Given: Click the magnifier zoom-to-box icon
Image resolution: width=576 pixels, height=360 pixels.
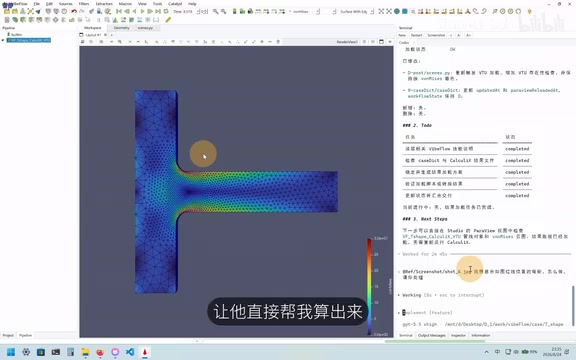Looking at the screenshot, I should pyautogui.click(x=413, y=12).
